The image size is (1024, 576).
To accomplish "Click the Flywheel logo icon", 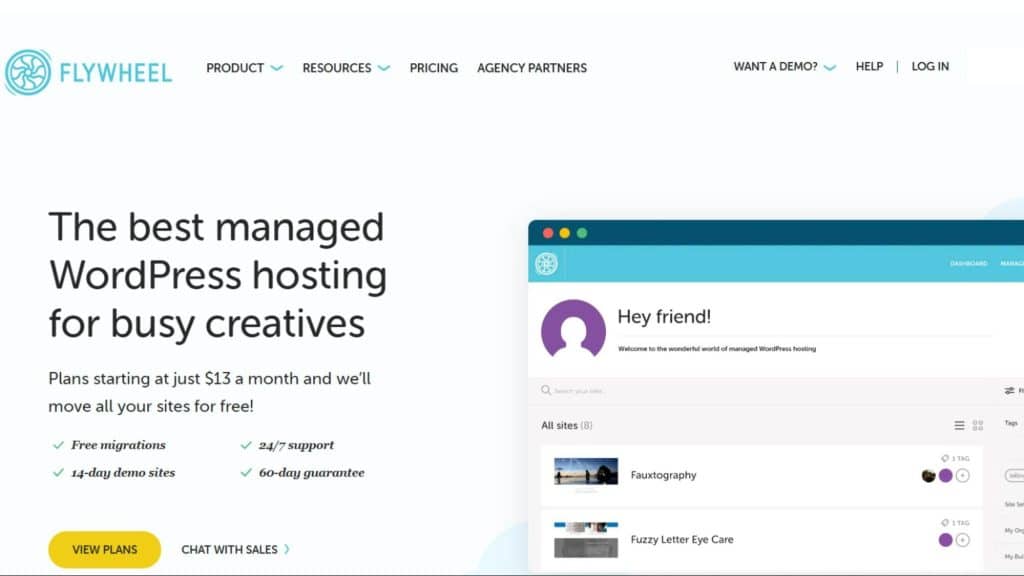I will [27, 72].
